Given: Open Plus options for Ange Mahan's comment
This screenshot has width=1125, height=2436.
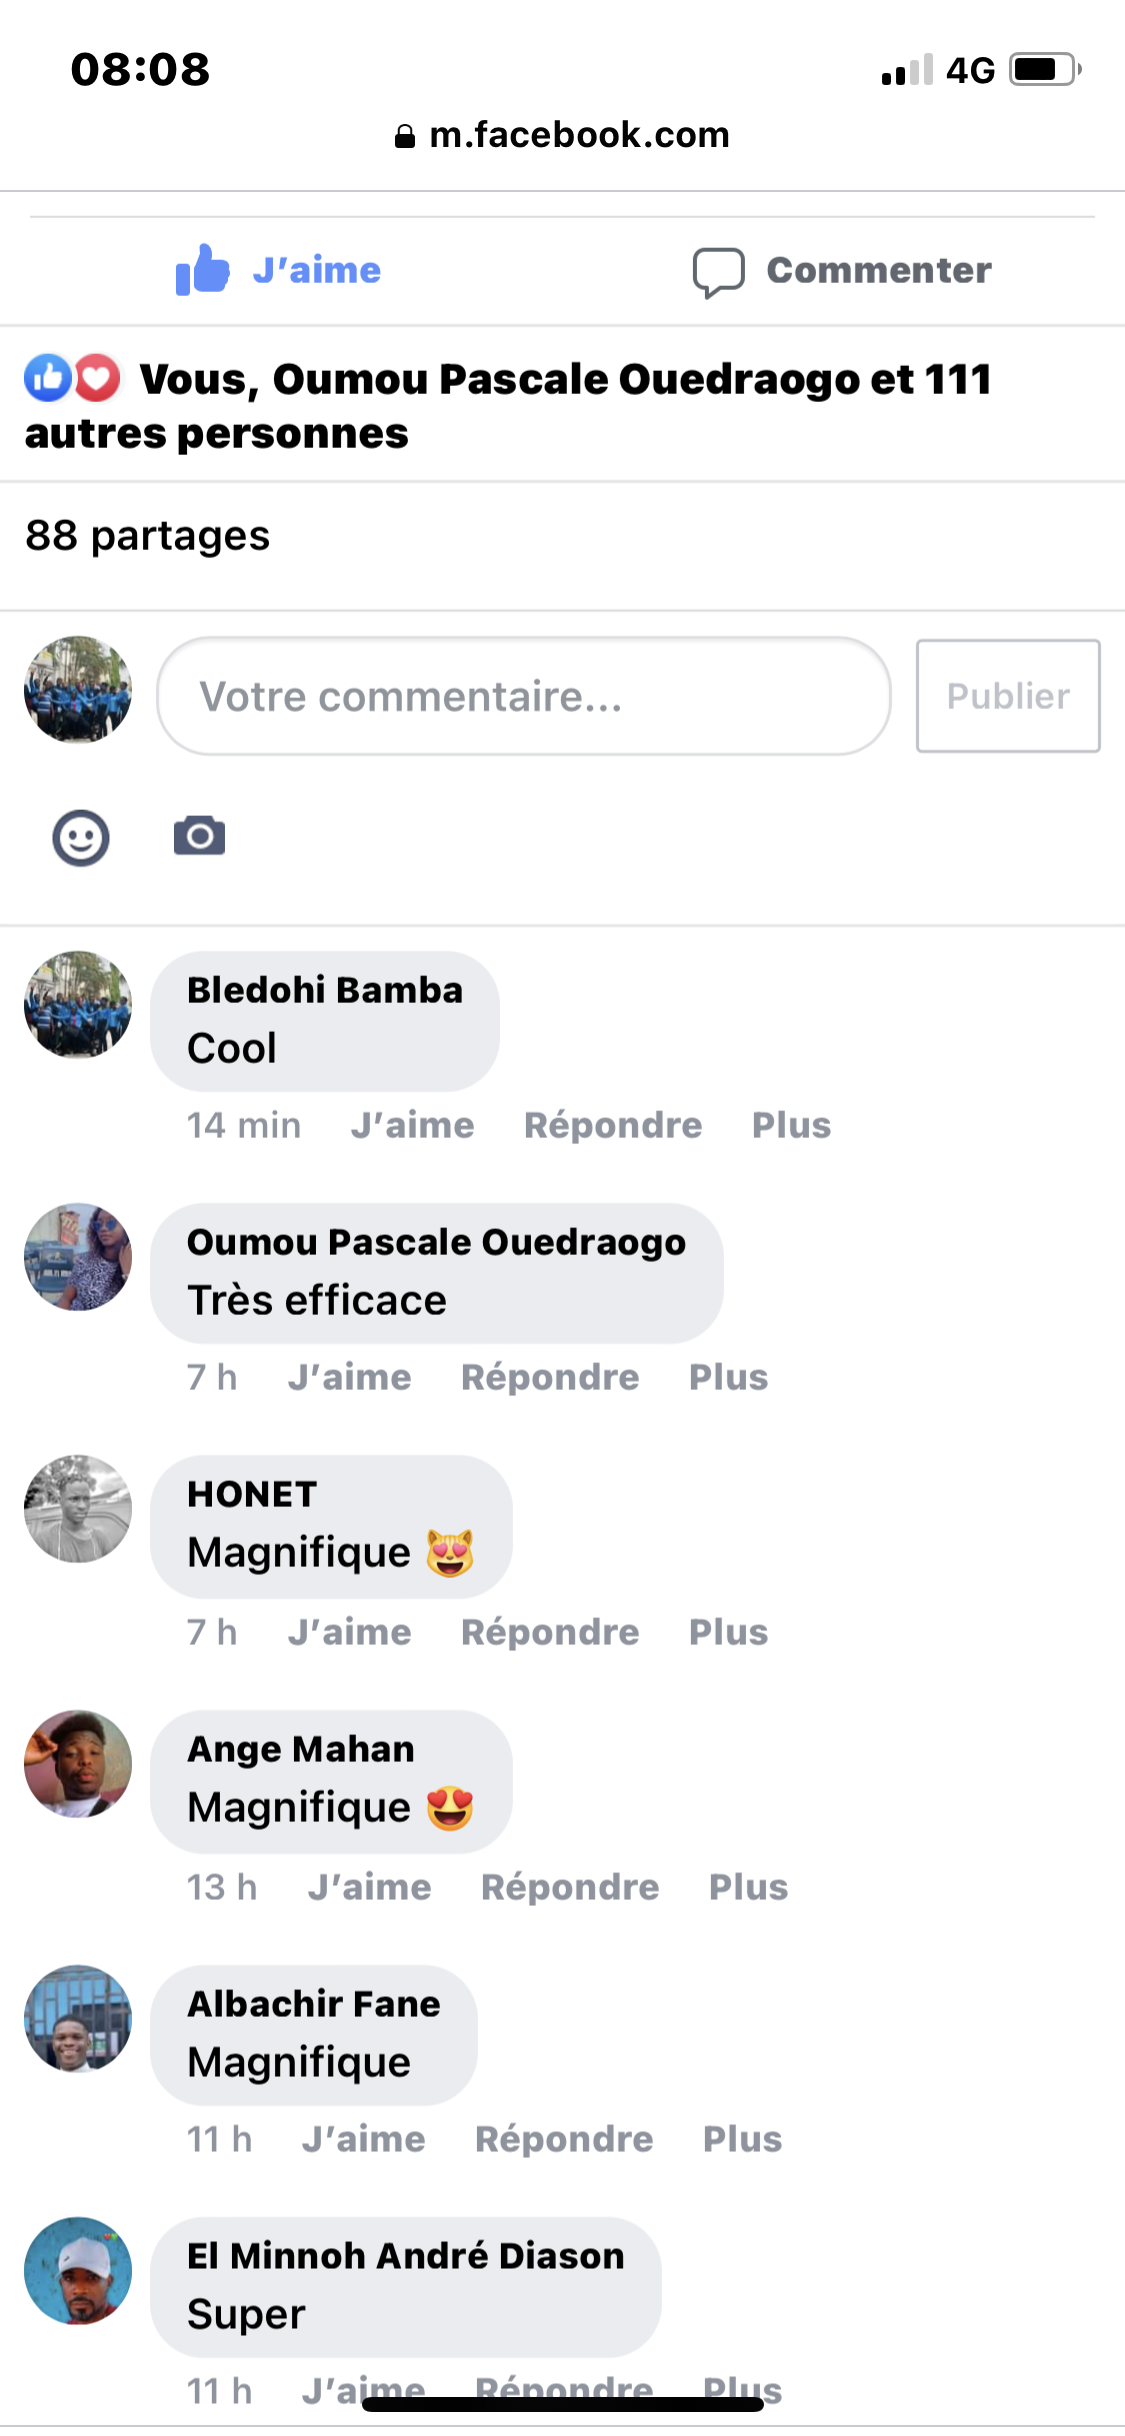Looking at the screenshot, I should click(x=748, y=1887).
